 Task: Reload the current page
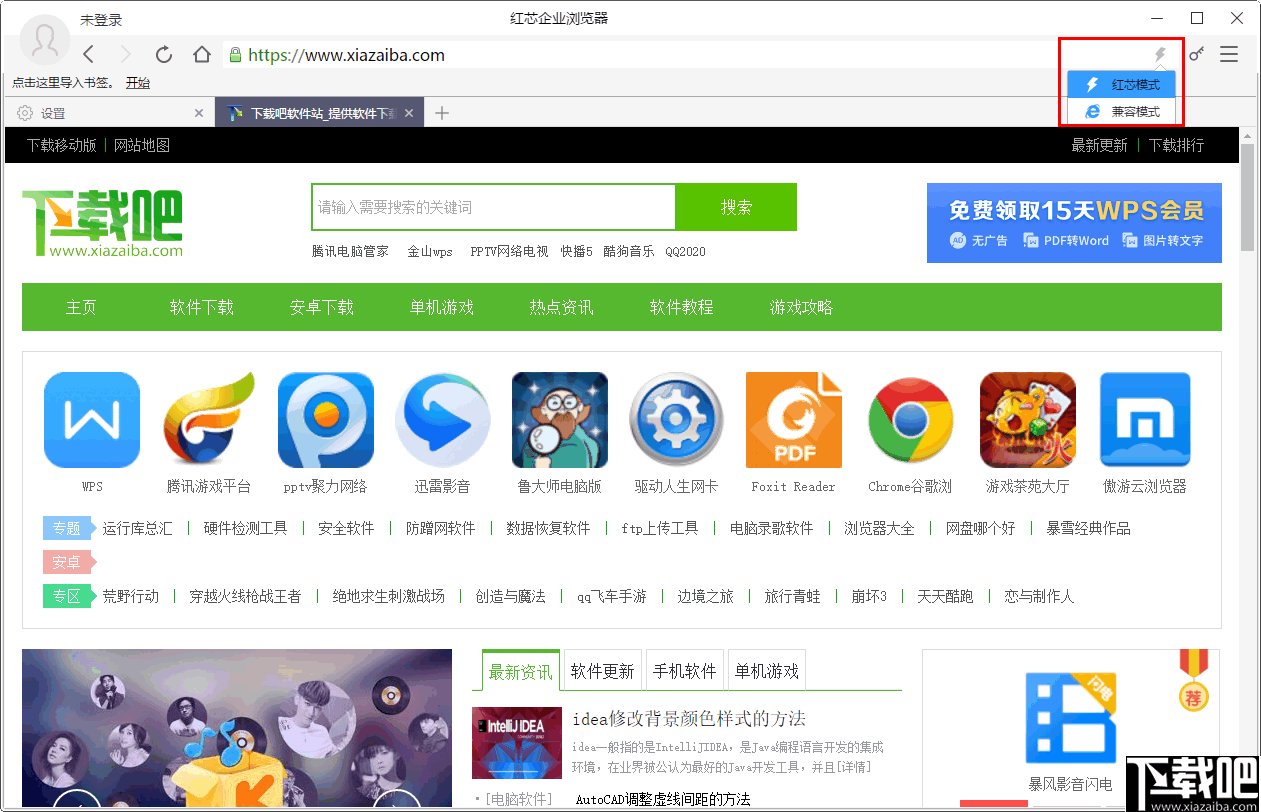(164, 55)
